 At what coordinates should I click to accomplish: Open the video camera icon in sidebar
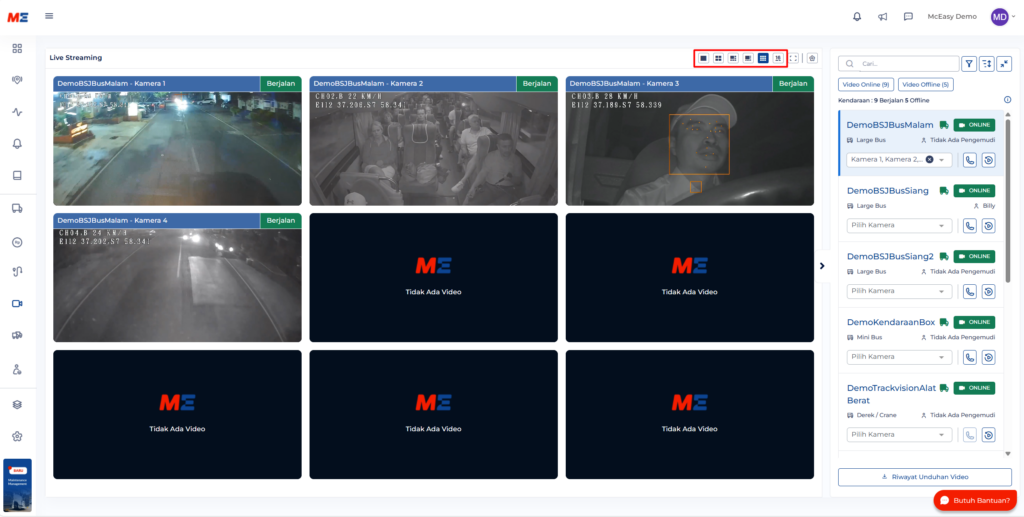pyautogui.click(x=18, y=304)
